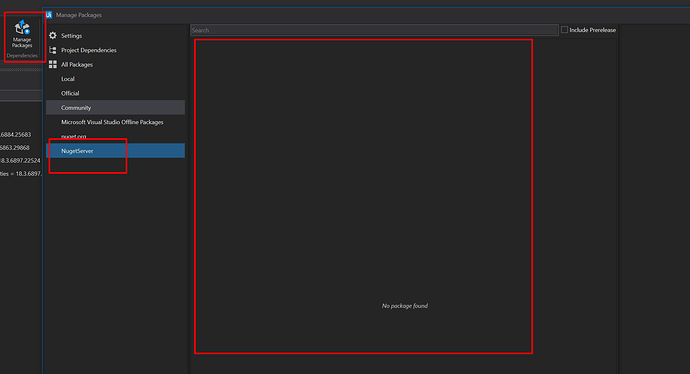This screenshot has height=374, width=690.
Task: Click the All Packages grid icon
Action: point(53,64)
